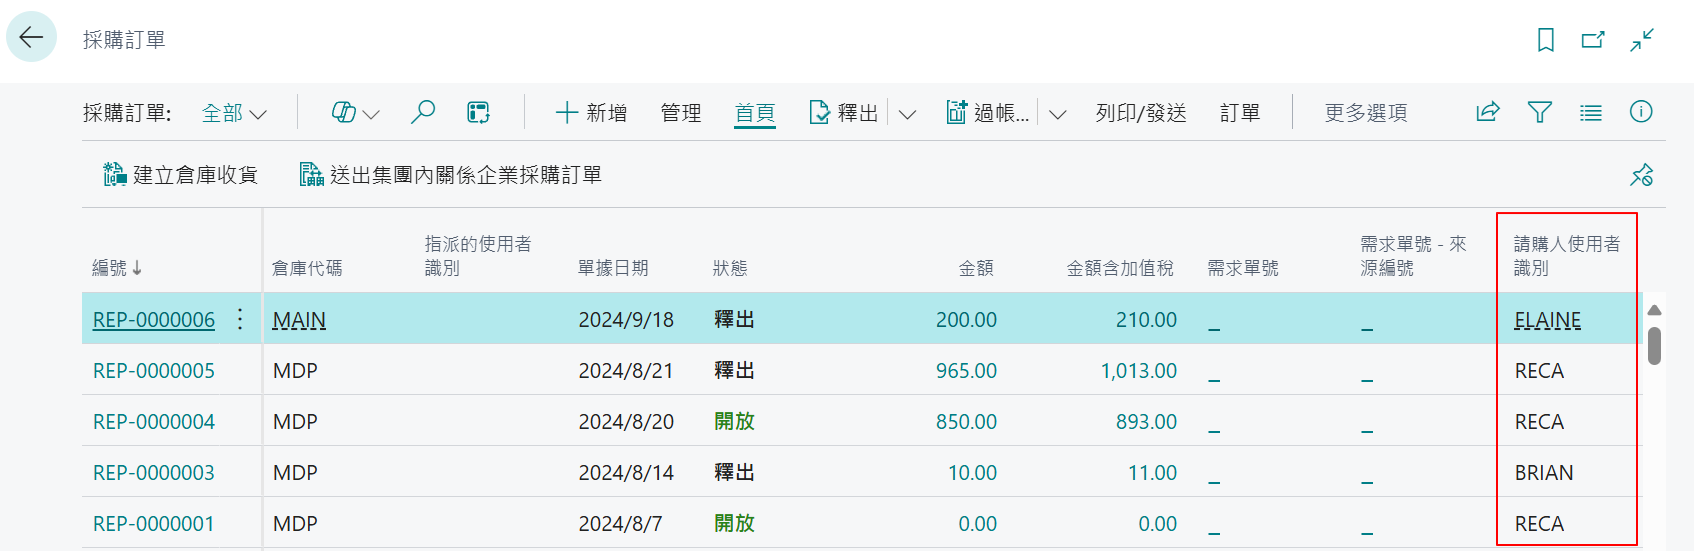1694x551 pixels.
Task: Open row options for REP-0000006
Action: 240,319
